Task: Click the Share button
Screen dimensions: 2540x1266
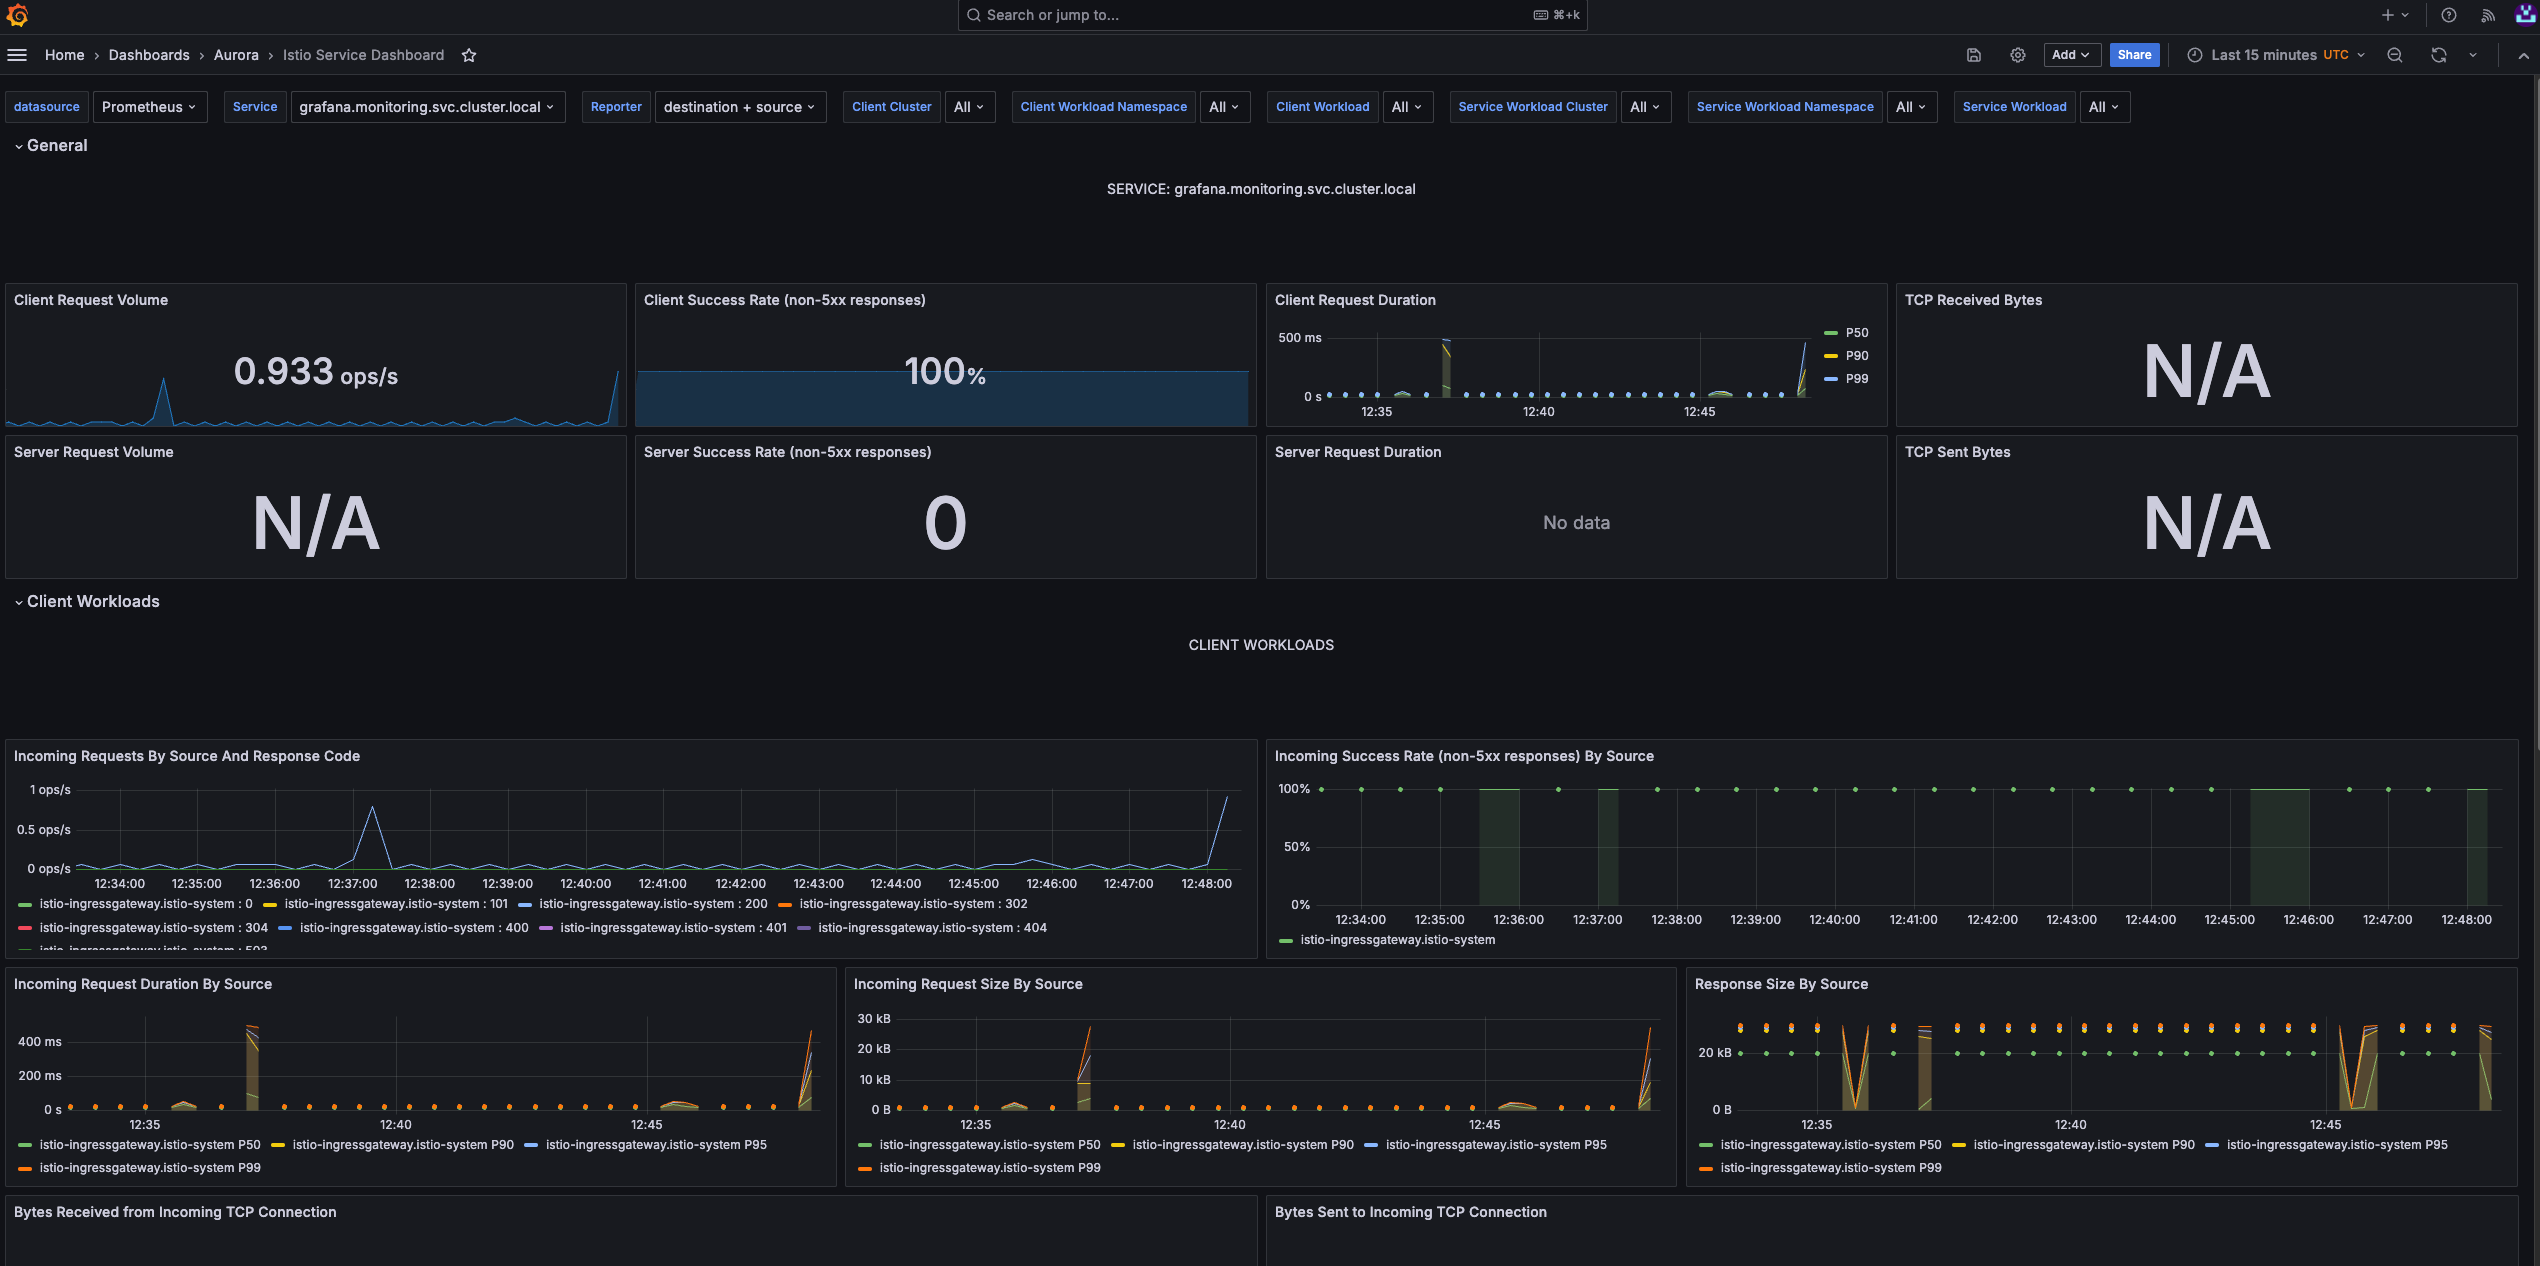Action: coord(2135,55)
